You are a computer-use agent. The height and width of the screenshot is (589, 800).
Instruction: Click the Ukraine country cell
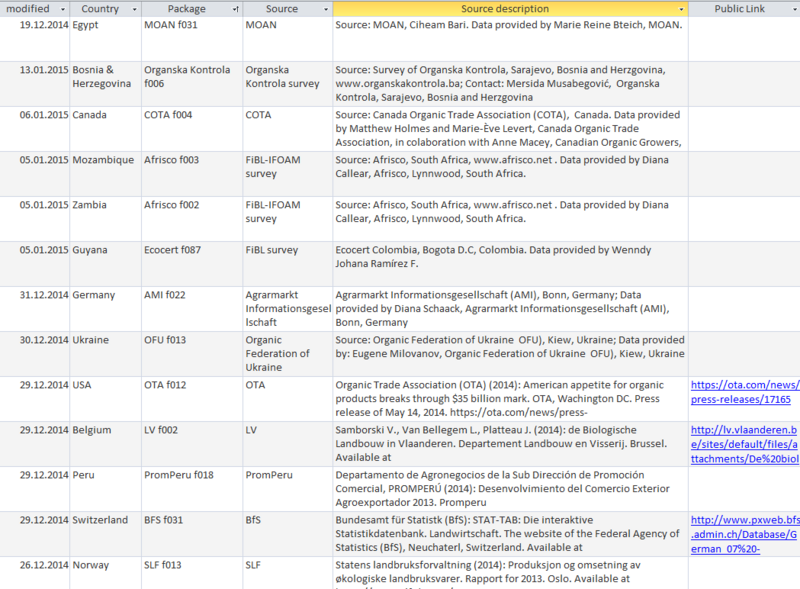(x=105, y=354)
